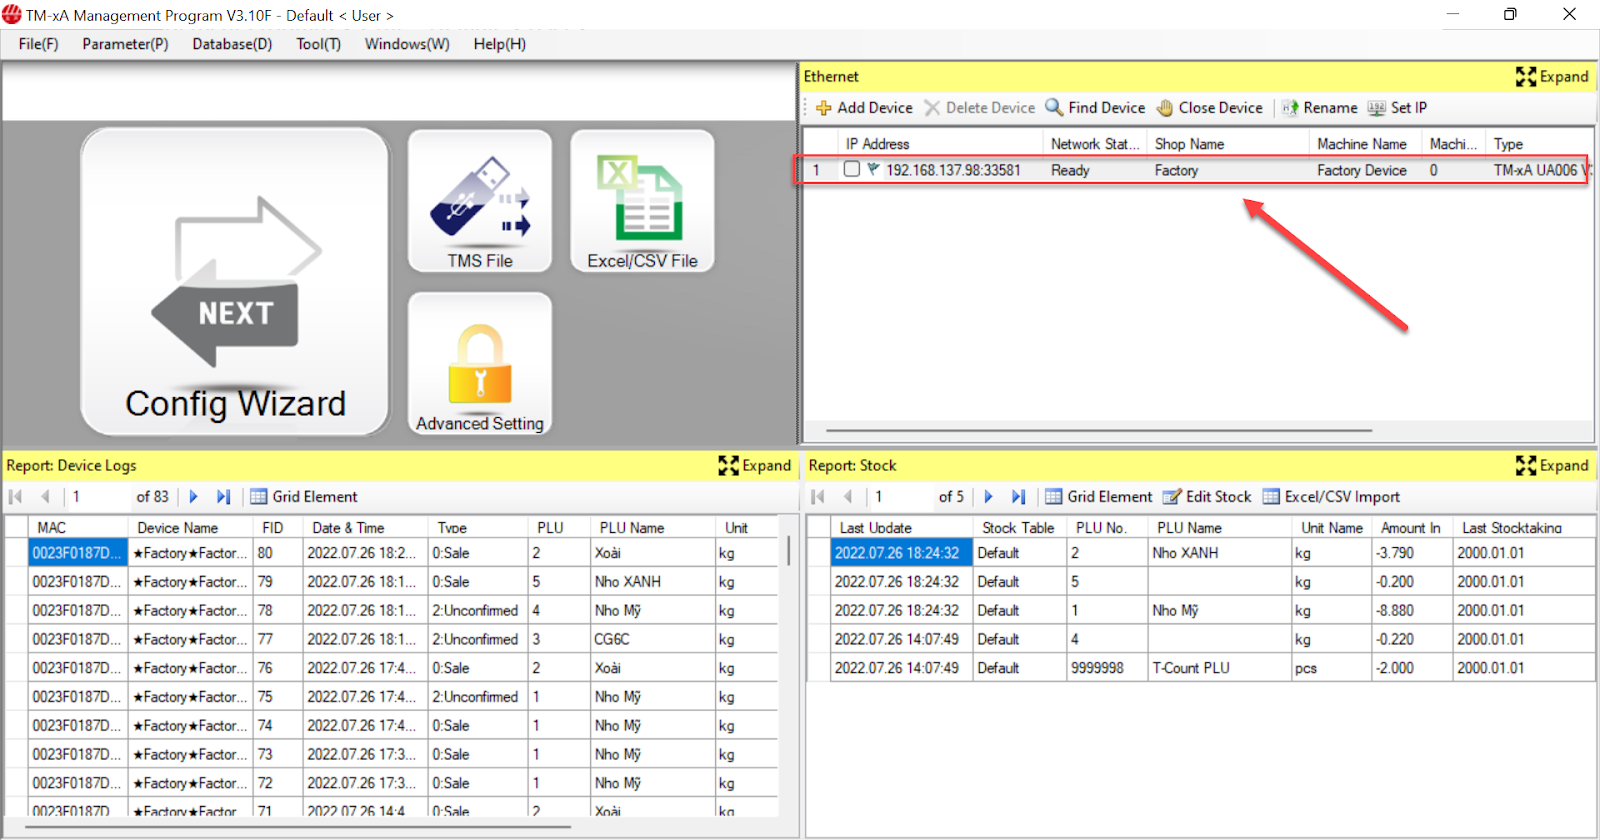Open Set IP in Ethernet toolbar
Screen dimensions: 1600x840
[1397, 108]
